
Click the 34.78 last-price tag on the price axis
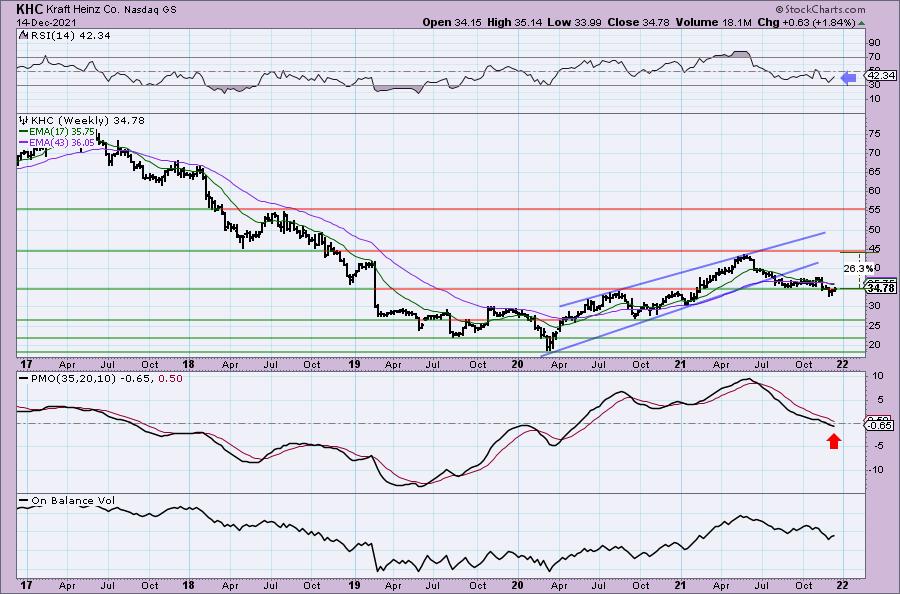[x=882, y=288]
